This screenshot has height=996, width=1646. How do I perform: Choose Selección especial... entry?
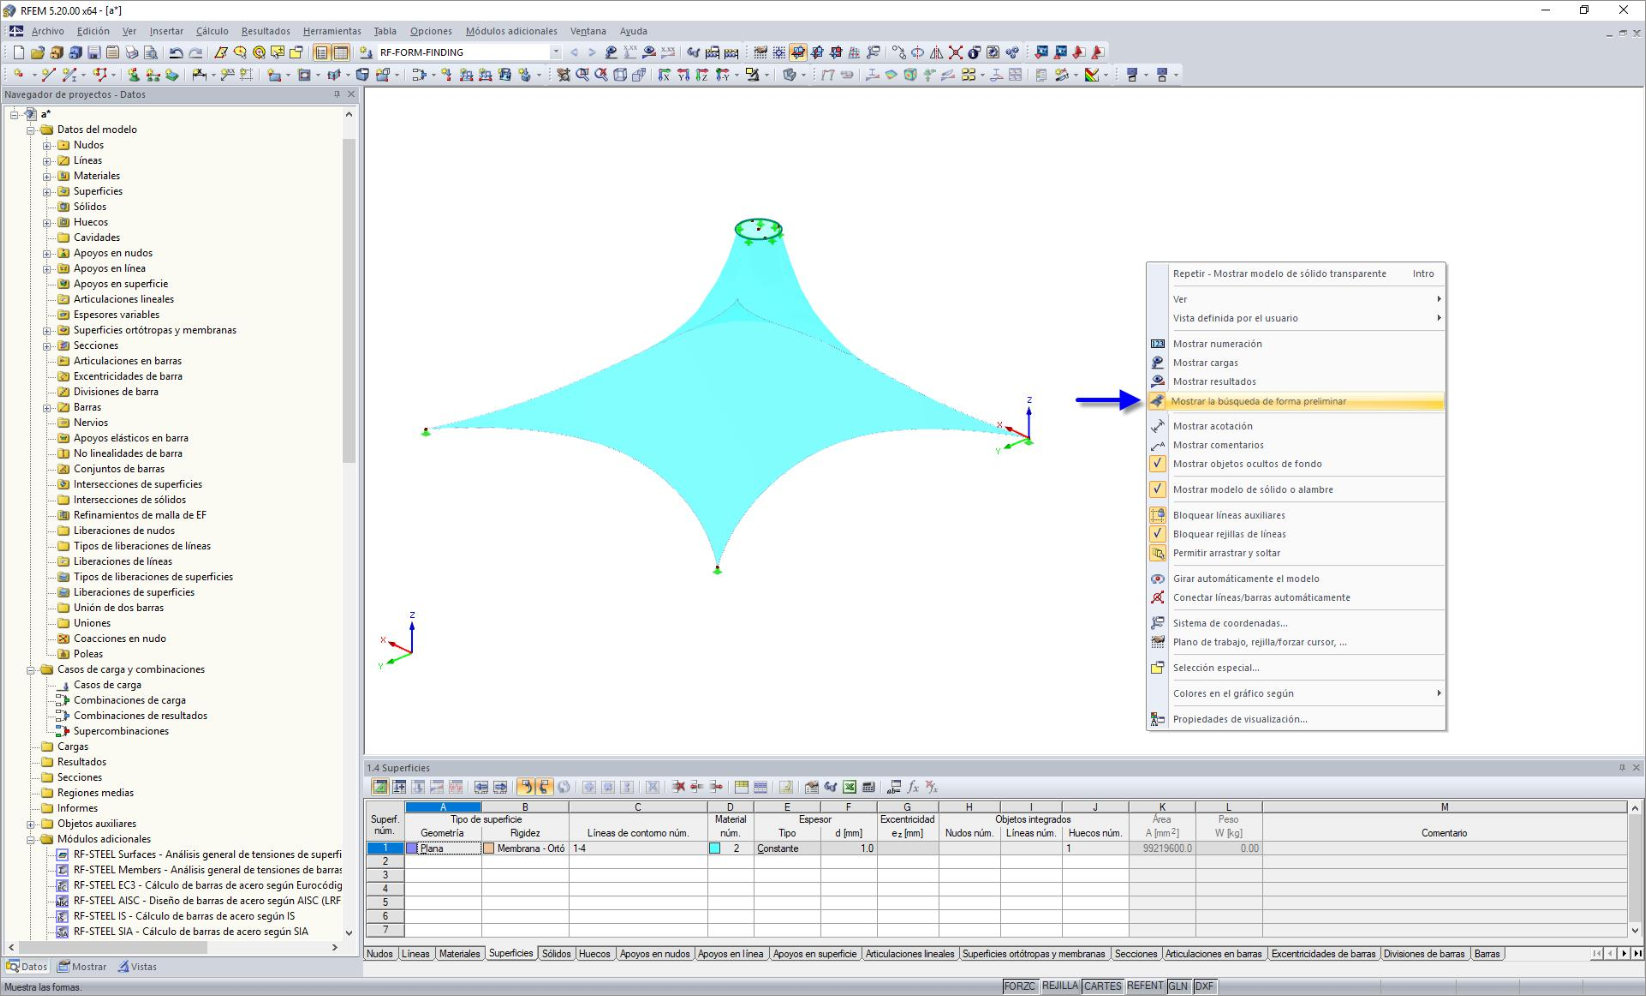[1296, 668]
